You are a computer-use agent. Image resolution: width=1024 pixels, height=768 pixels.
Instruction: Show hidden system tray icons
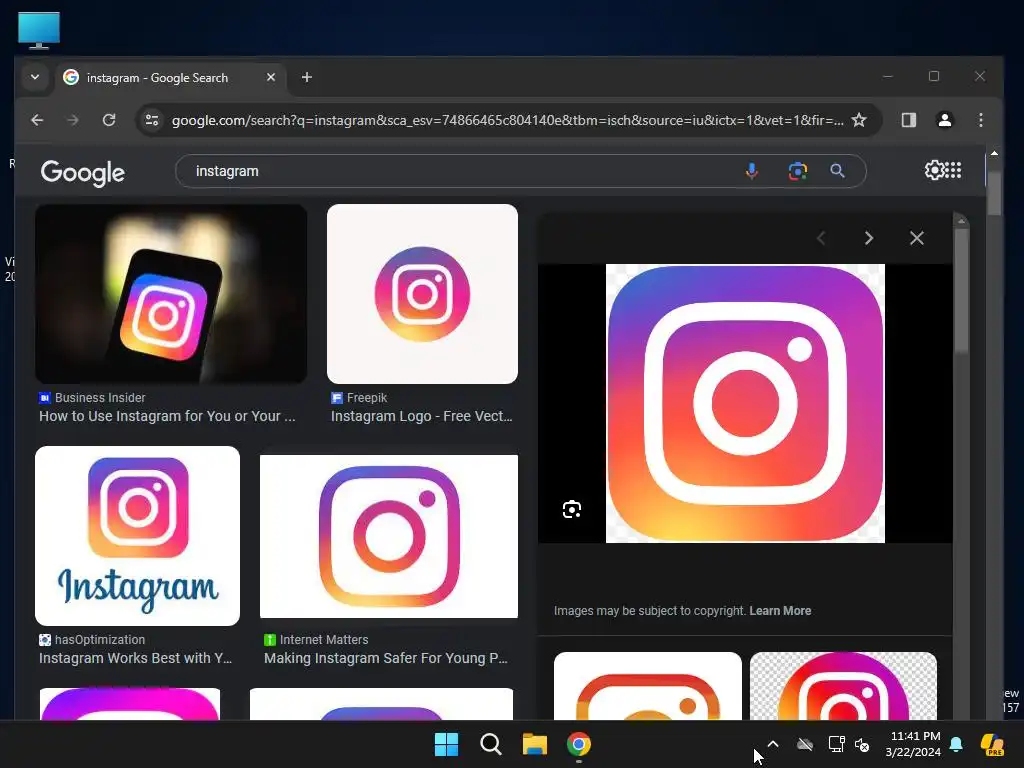tap(773, 744)
